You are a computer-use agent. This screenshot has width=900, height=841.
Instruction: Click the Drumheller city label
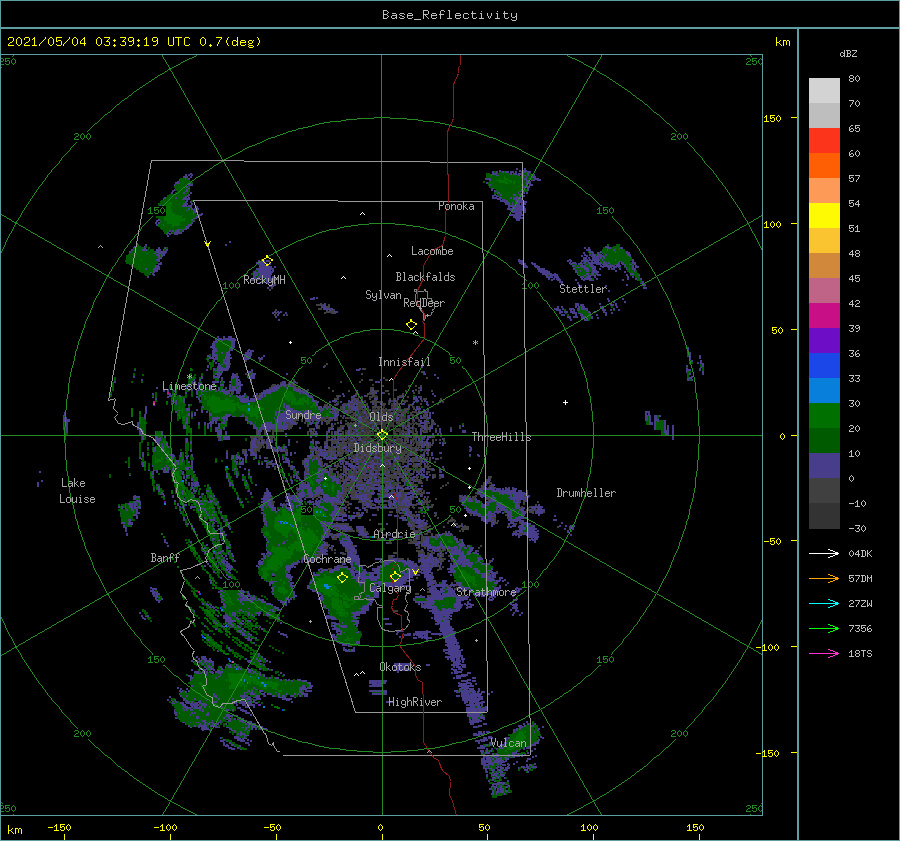click(x=586, y=493)
